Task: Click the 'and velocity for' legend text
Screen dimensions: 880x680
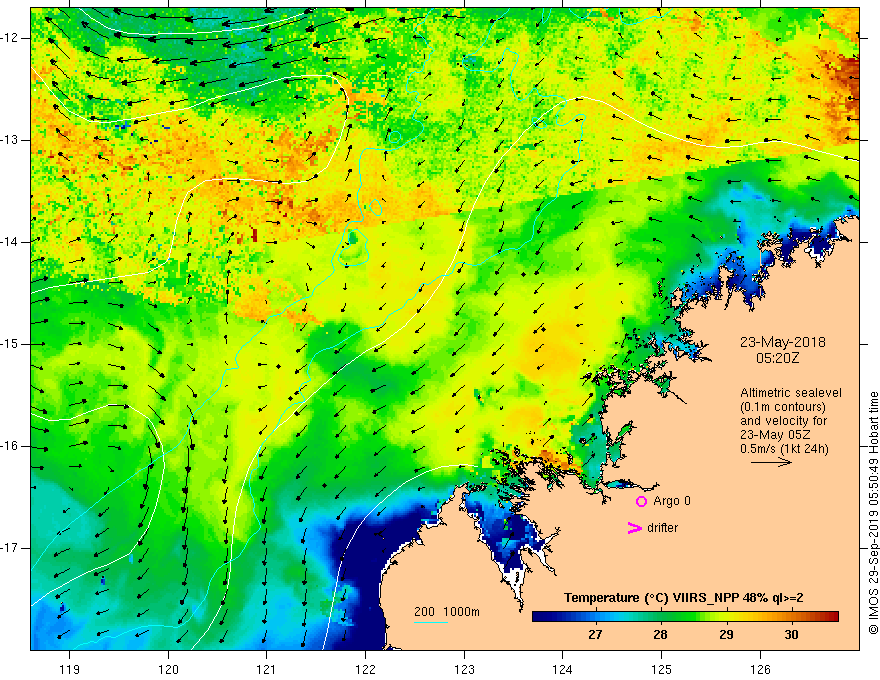Action: coord(783,421)
